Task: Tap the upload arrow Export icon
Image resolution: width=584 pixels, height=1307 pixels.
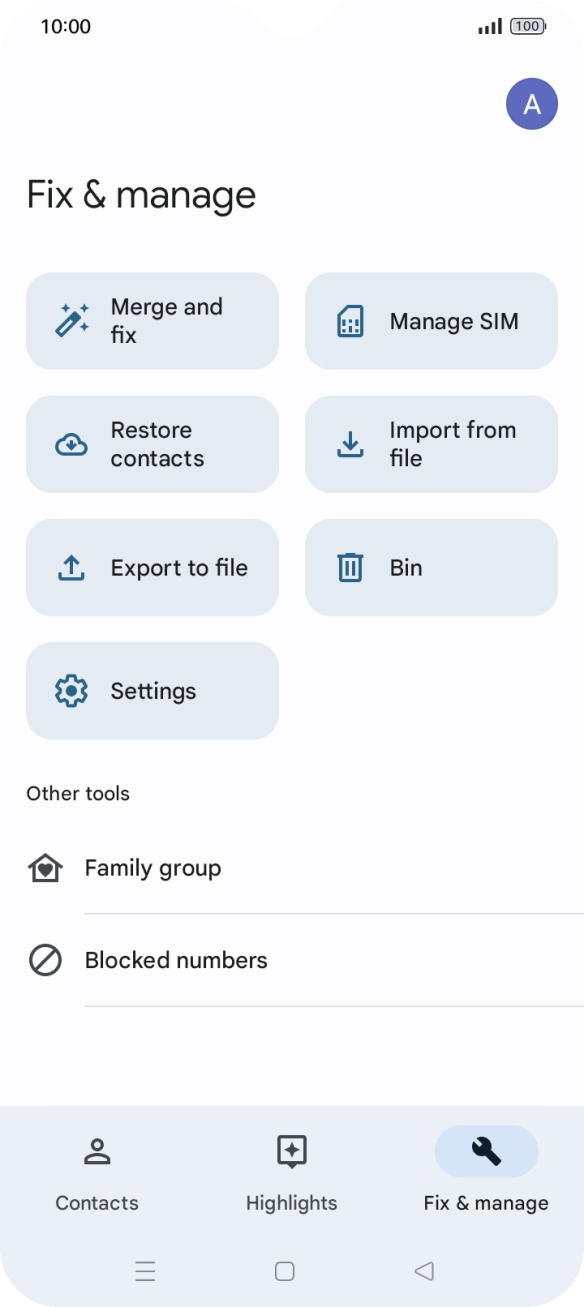Action: click(x=71, y=568)
